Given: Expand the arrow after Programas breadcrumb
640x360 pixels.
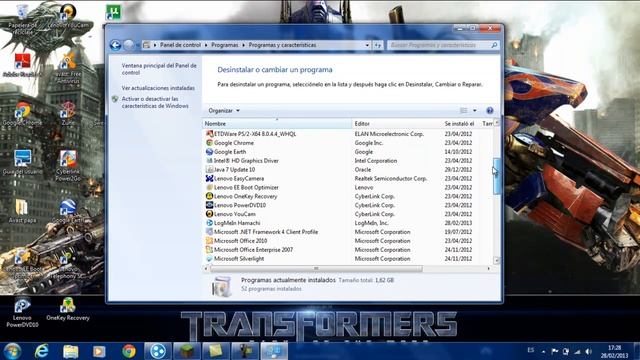Looking at the screenshot, I should 243,45.
